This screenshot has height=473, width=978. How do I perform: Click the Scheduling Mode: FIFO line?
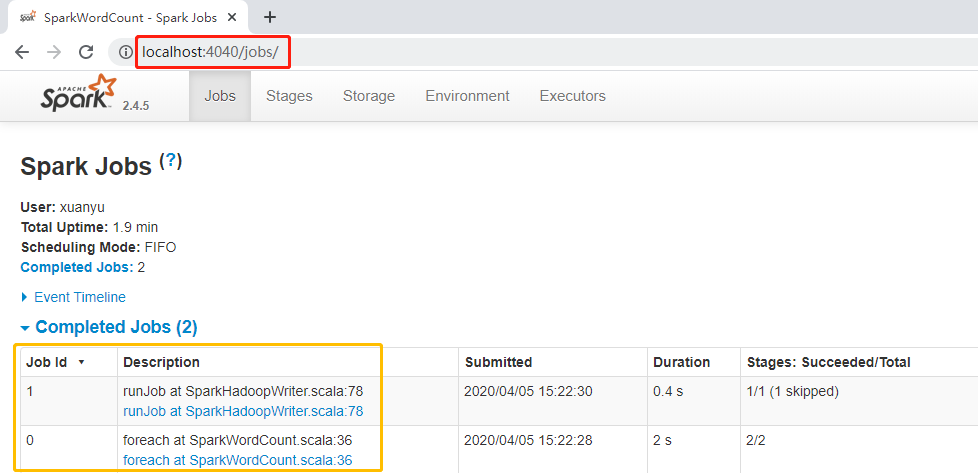pyautogui.click(x=99, y=248)
